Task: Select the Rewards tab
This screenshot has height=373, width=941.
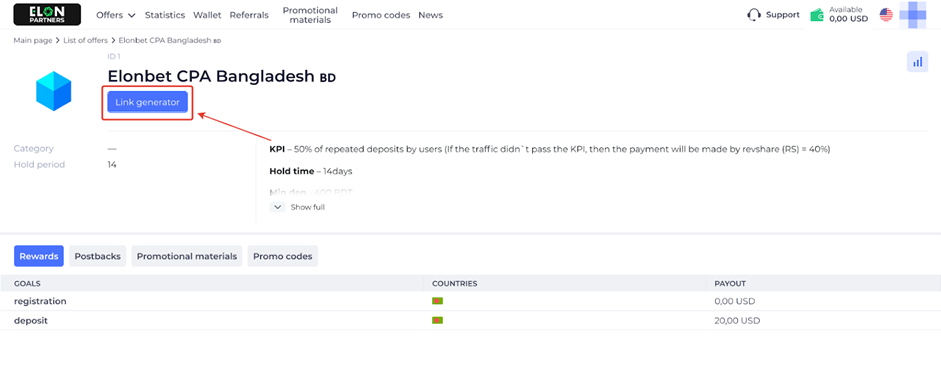Action: point(38,256)
